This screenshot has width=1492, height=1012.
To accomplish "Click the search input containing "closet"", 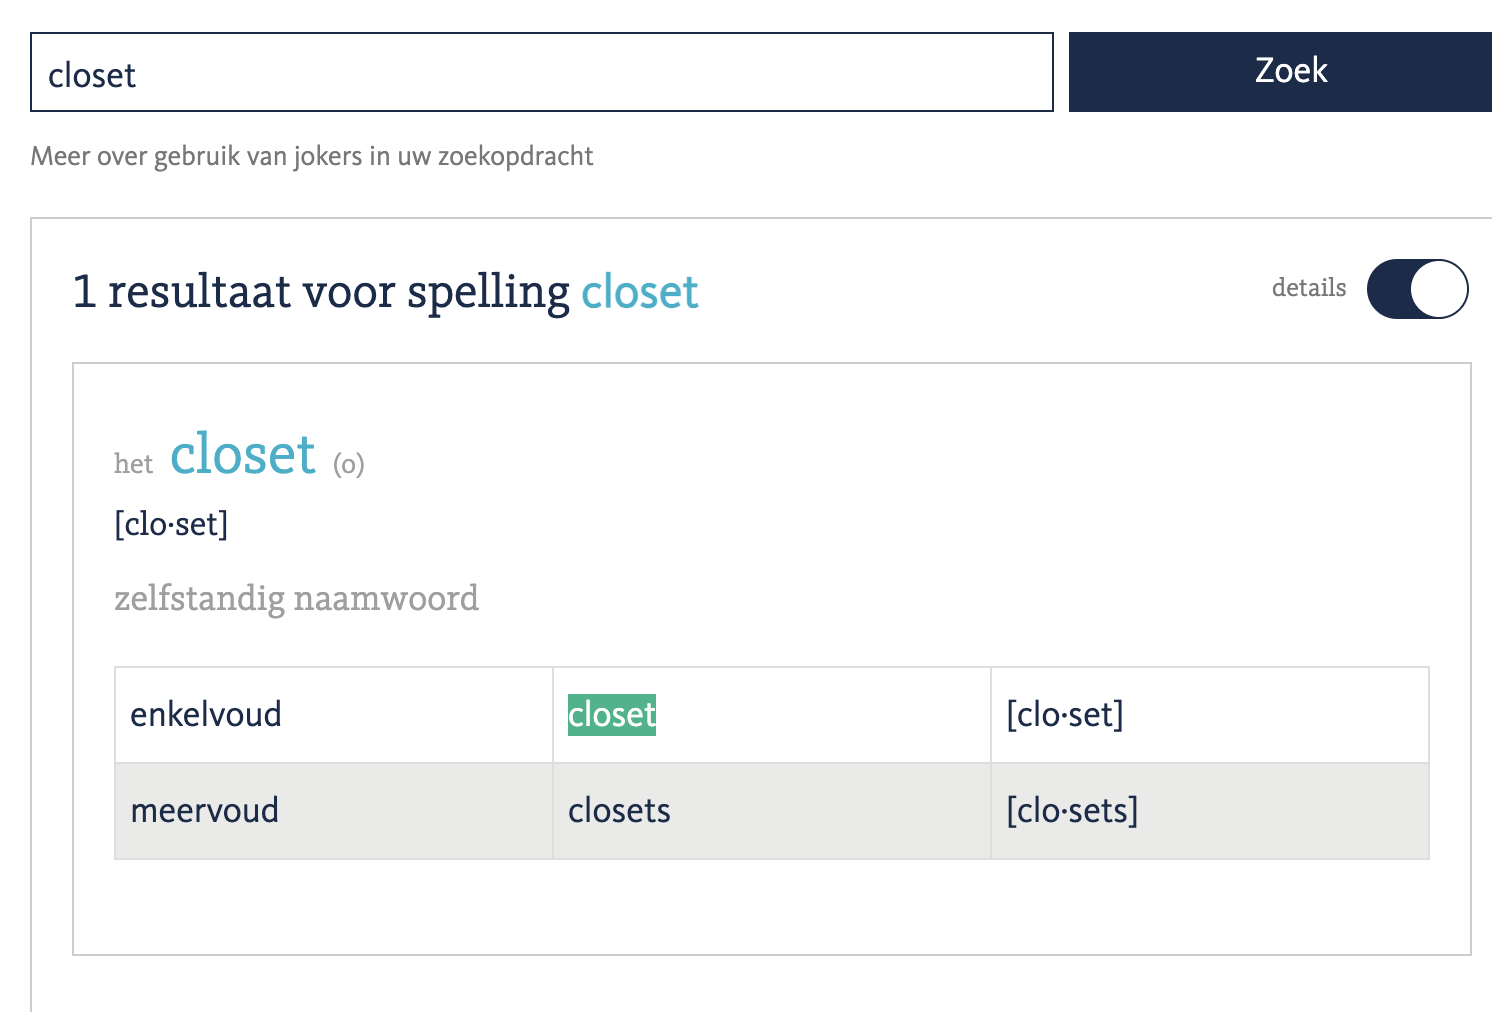I will click(x=540, y=73).
